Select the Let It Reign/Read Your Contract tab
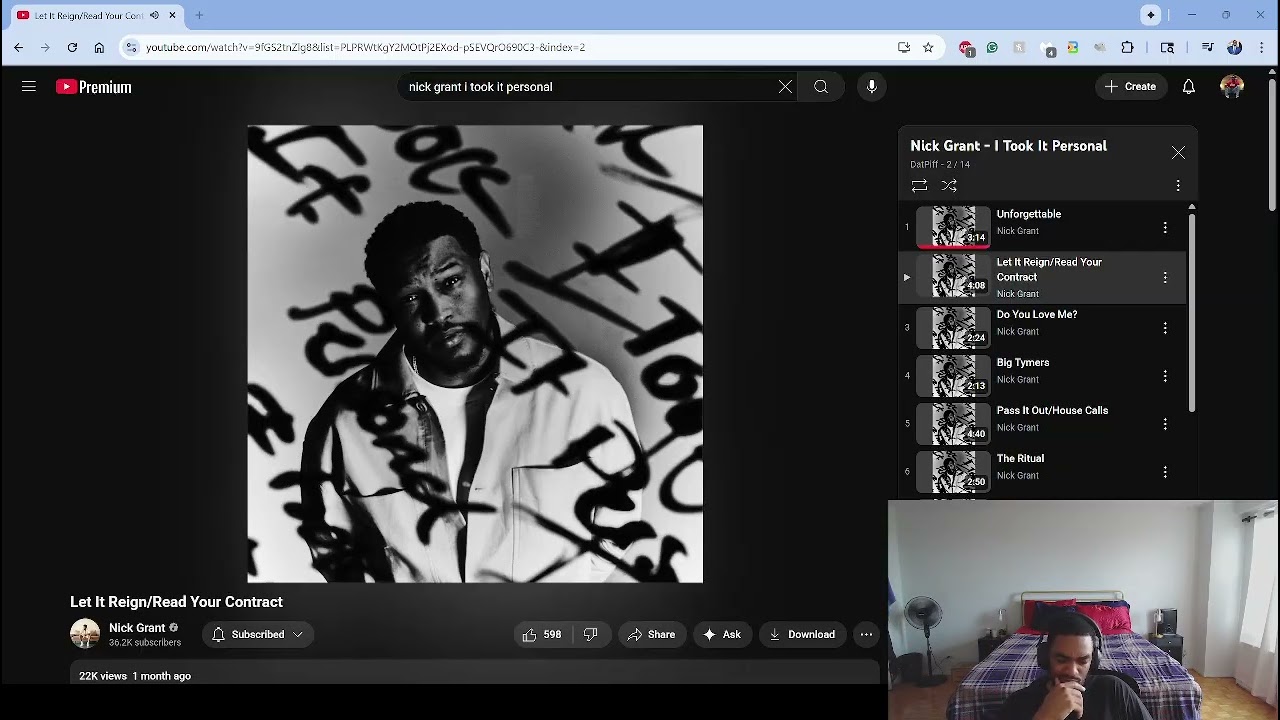The width and height of the screenshot is (1280, 720). tap(97, 15)
